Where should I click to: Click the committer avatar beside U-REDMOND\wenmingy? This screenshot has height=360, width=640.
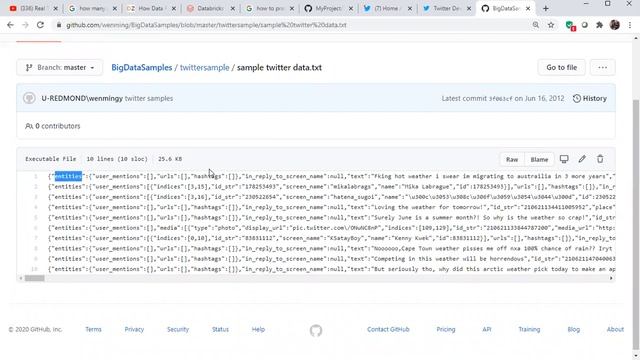pos(29,98)
